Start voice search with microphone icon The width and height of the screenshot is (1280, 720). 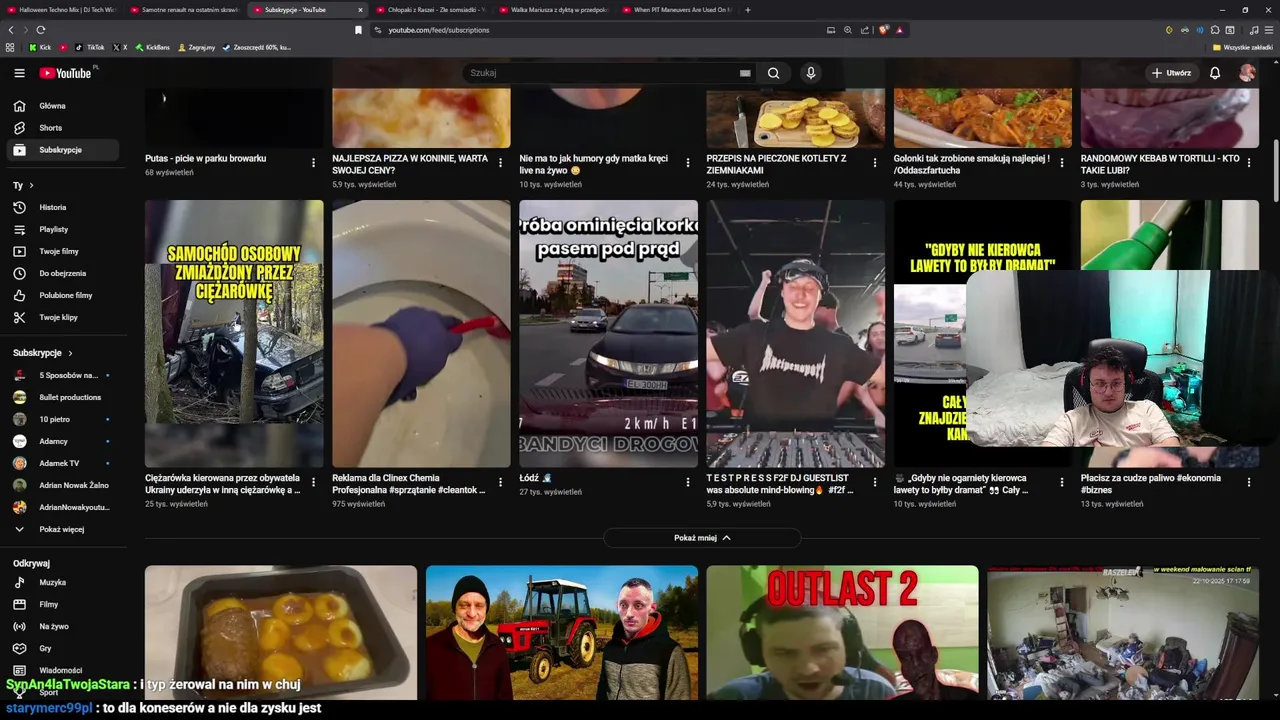click(x=811, y=73)
